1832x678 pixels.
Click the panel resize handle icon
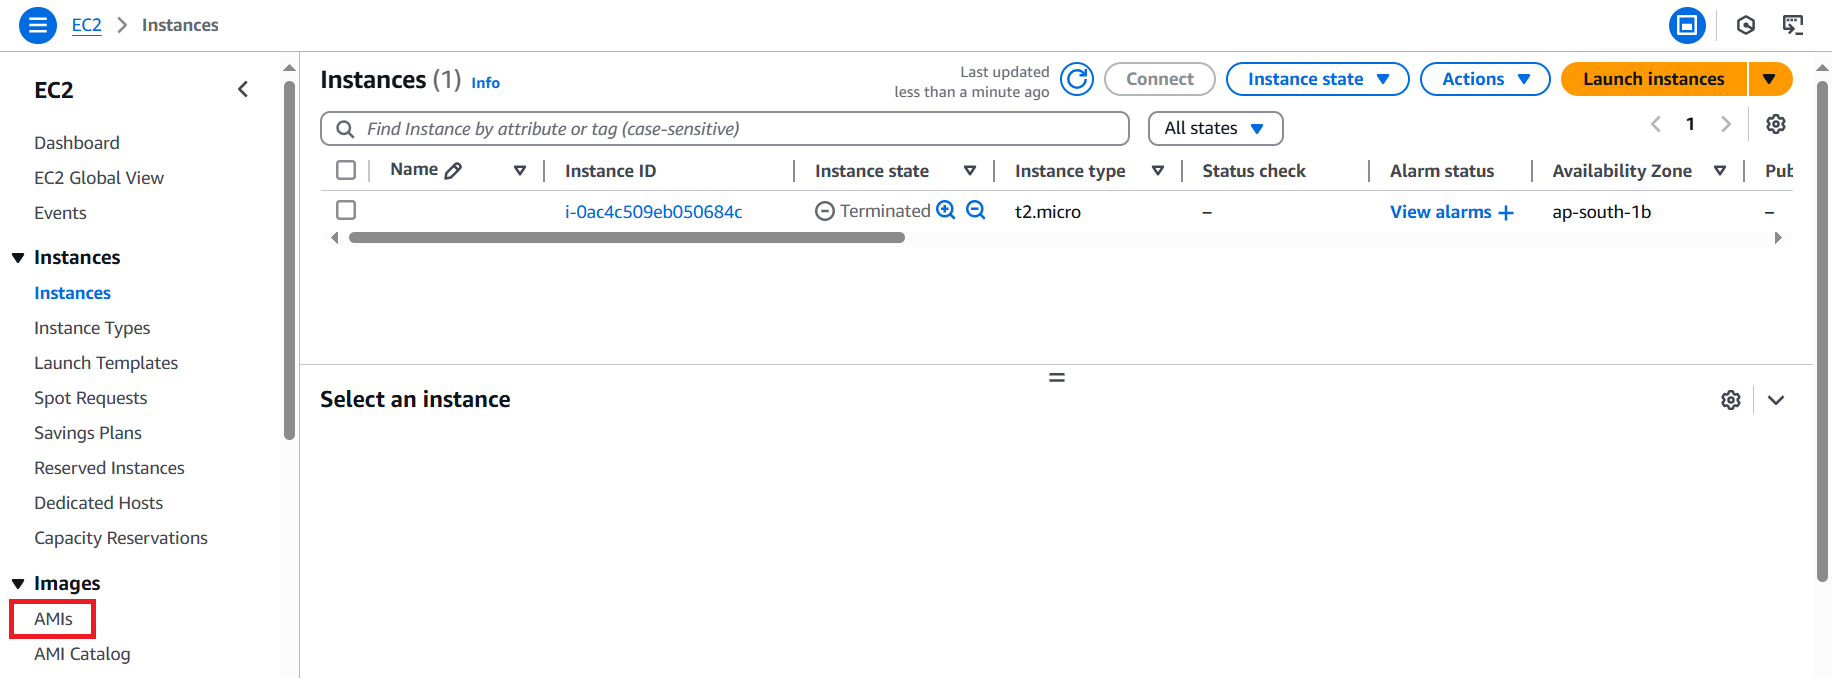(1057, 378)
